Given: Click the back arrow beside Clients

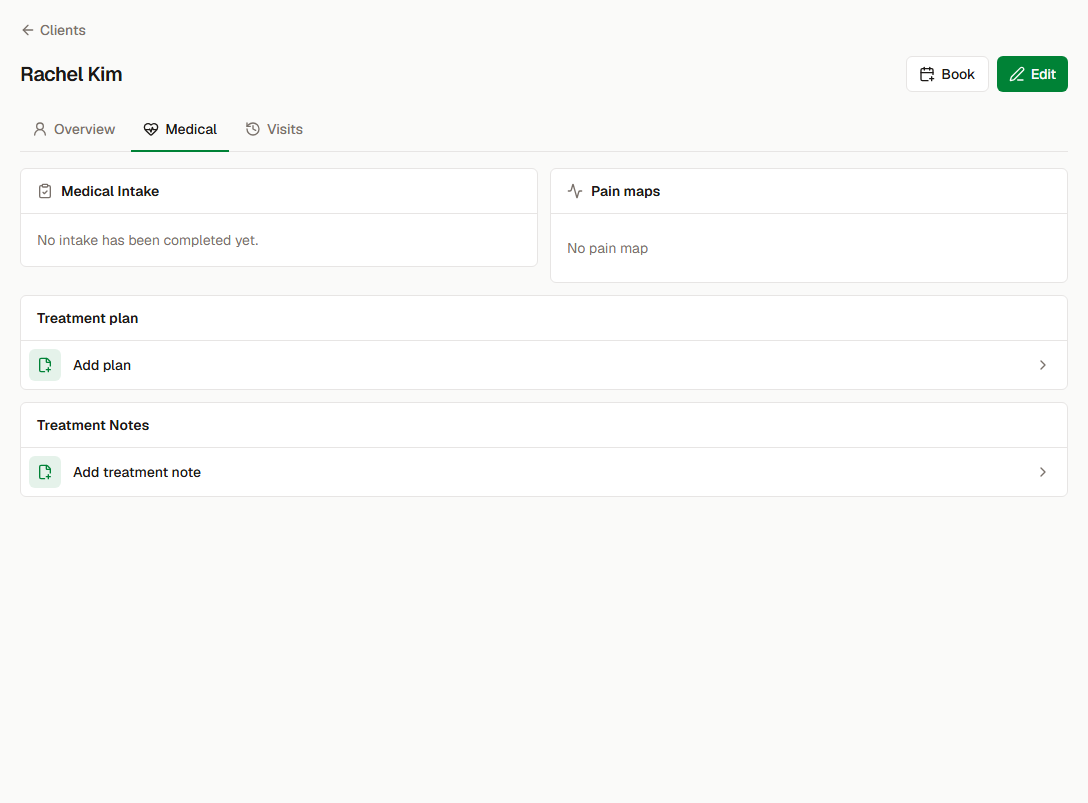Looking at the screenshot, I should [x=28, y=30].
